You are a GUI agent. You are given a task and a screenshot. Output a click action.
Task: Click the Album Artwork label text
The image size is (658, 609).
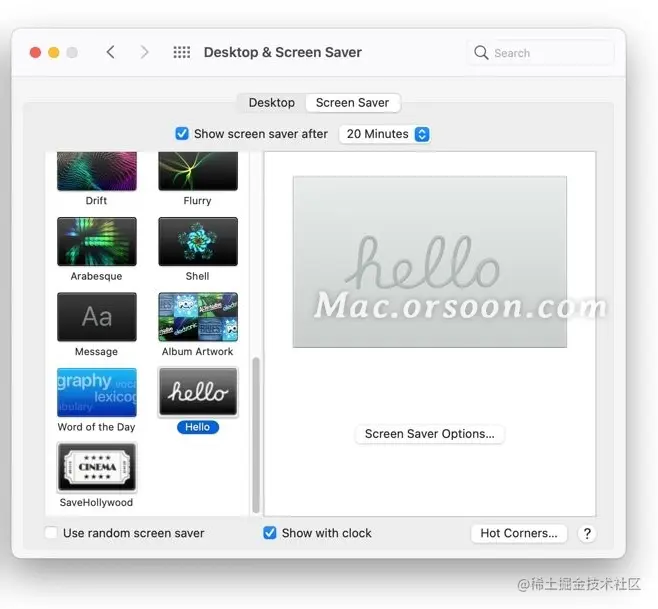(197, 352)
